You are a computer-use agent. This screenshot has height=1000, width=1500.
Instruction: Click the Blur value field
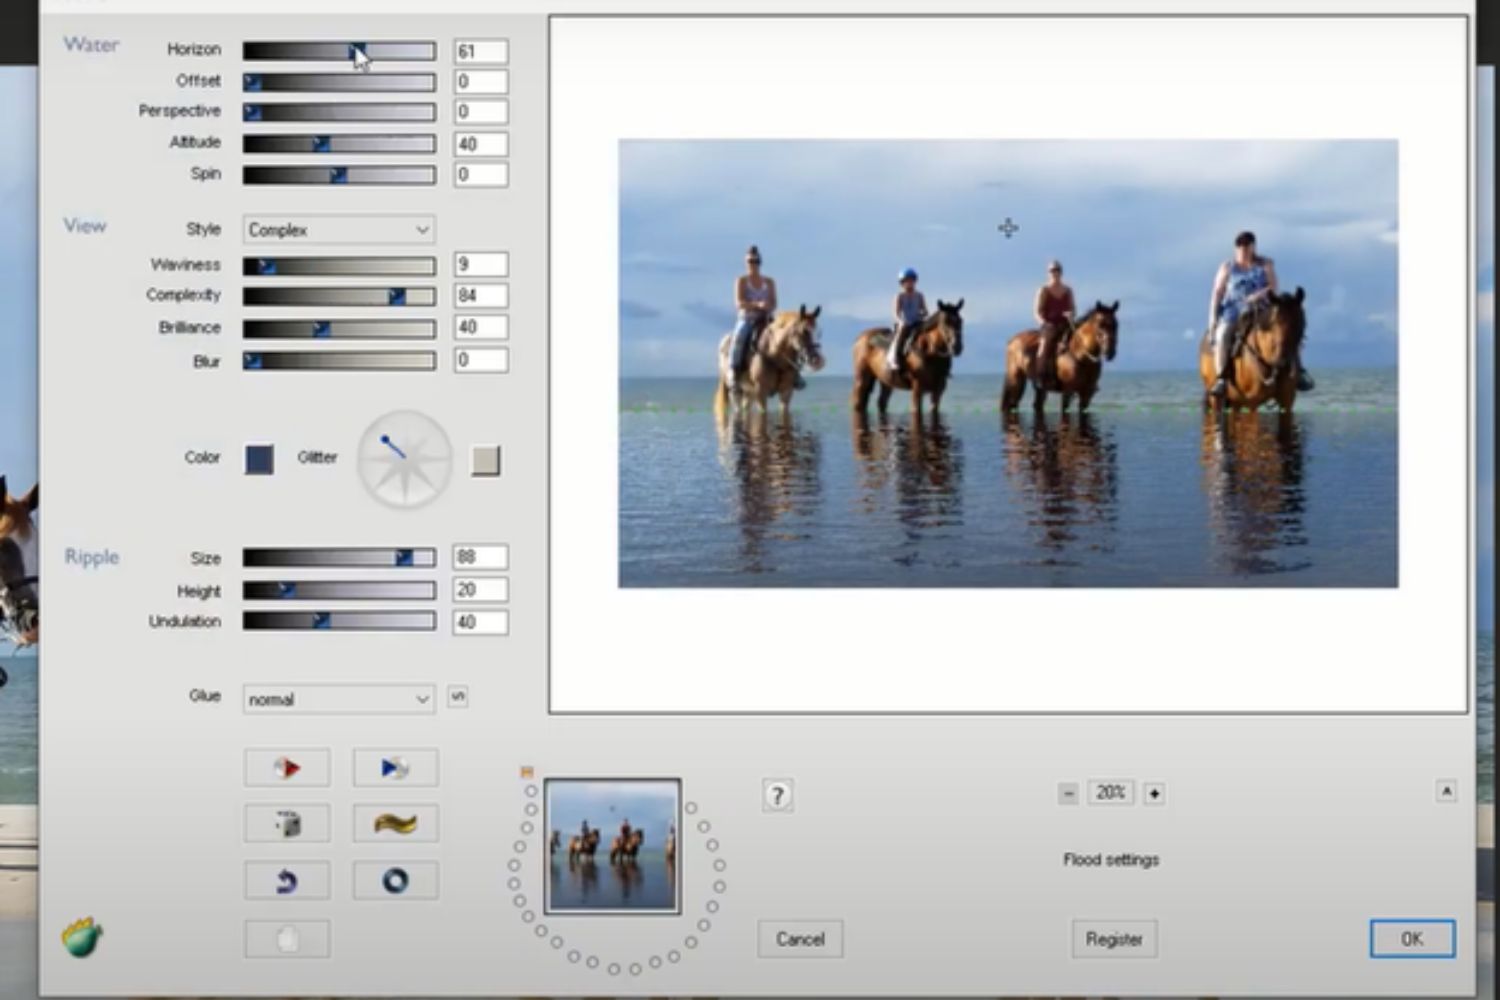480,360
